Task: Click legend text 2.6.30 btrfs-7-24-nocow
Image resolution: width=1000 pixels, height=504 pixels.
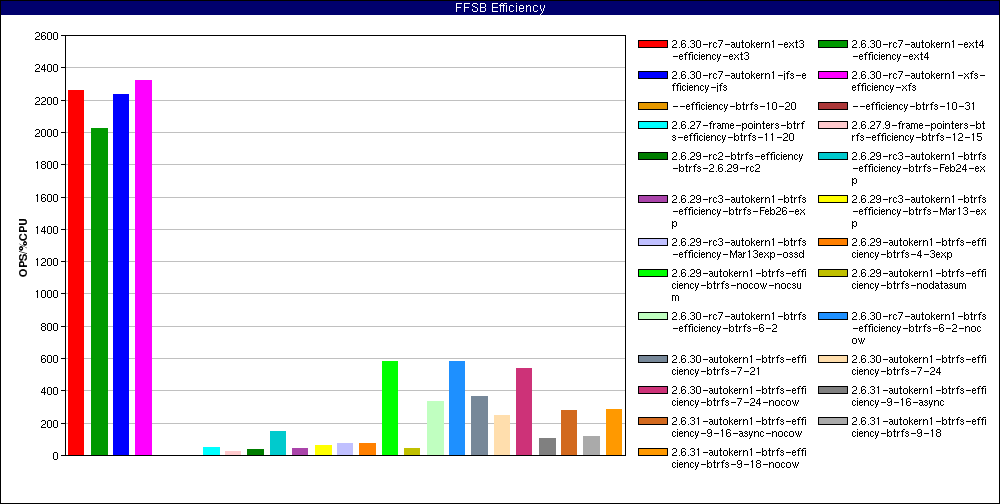Action: click(739, 396)
